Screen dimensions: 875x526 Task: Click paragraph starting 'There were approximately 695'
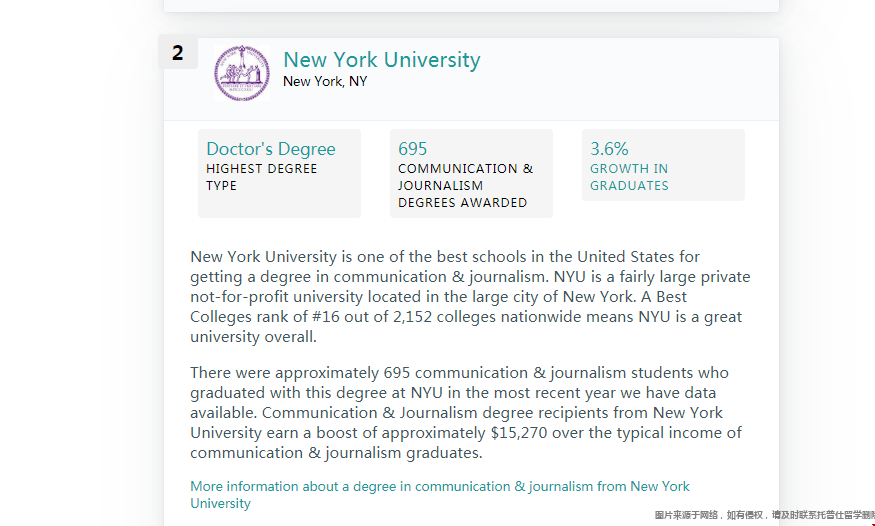tap(466, 413)
